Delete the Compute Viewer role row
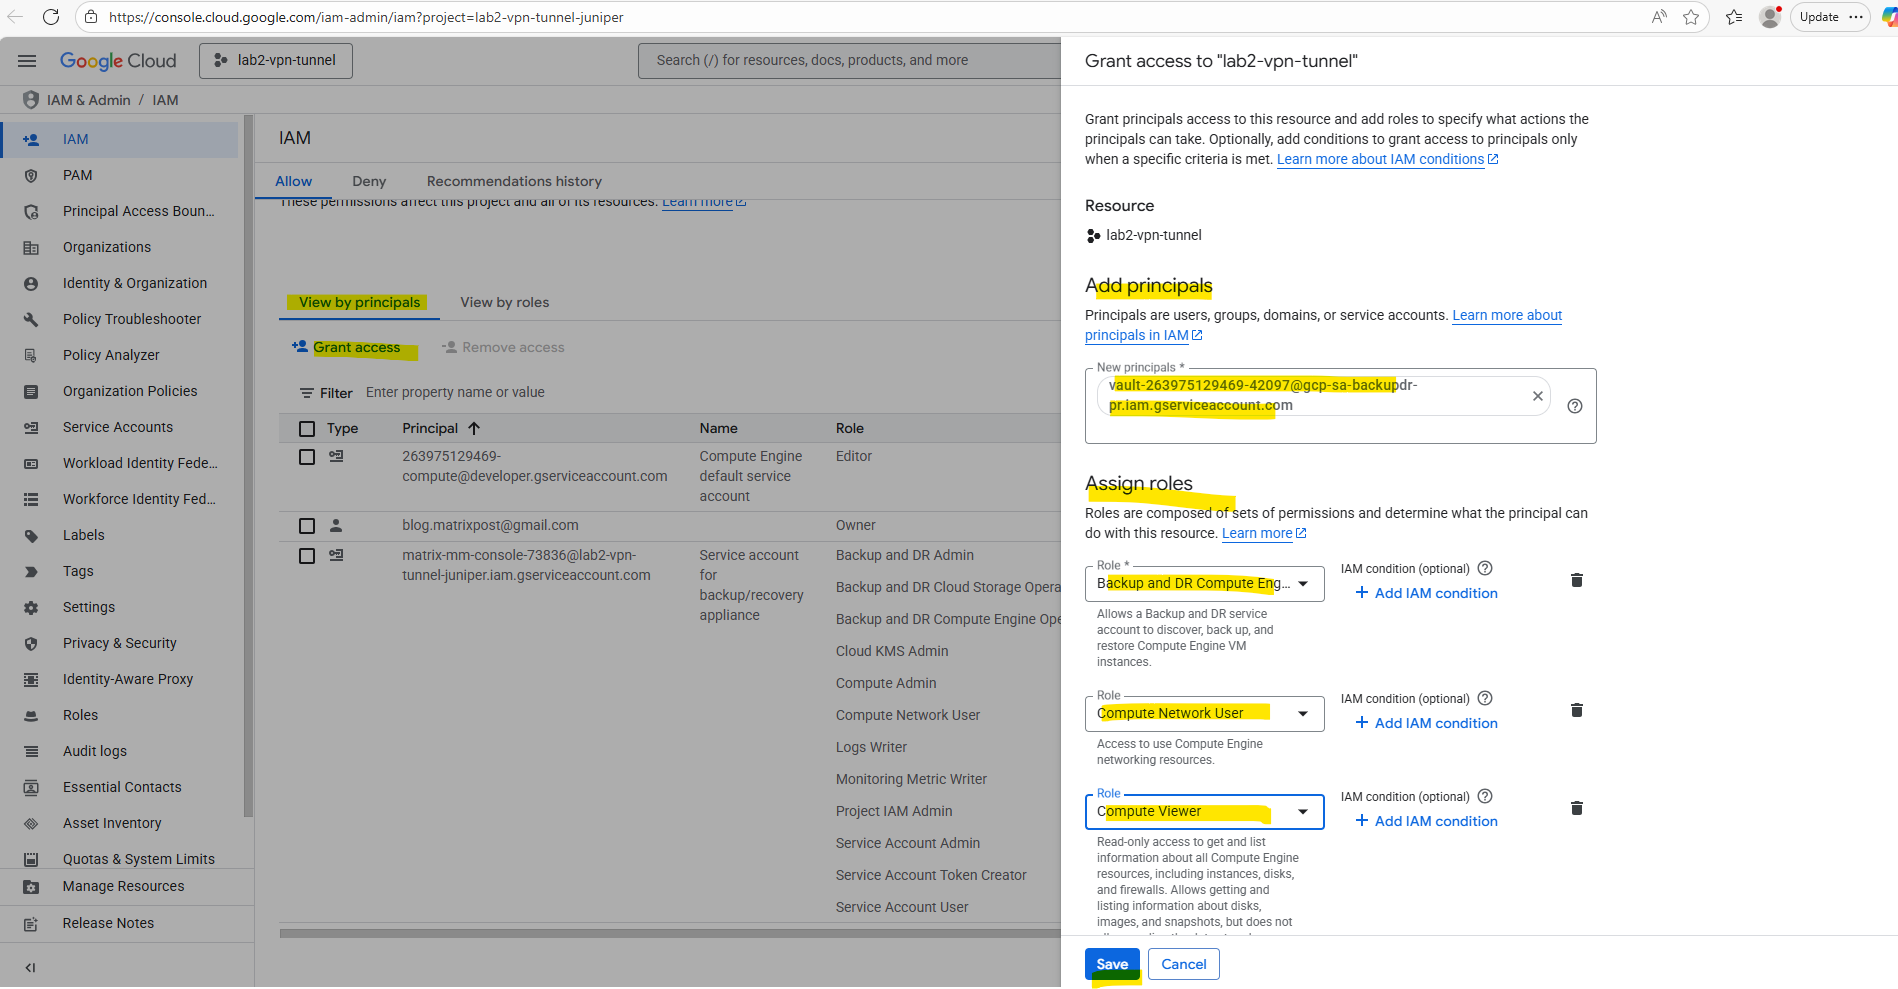 [x=1577, y=808]
